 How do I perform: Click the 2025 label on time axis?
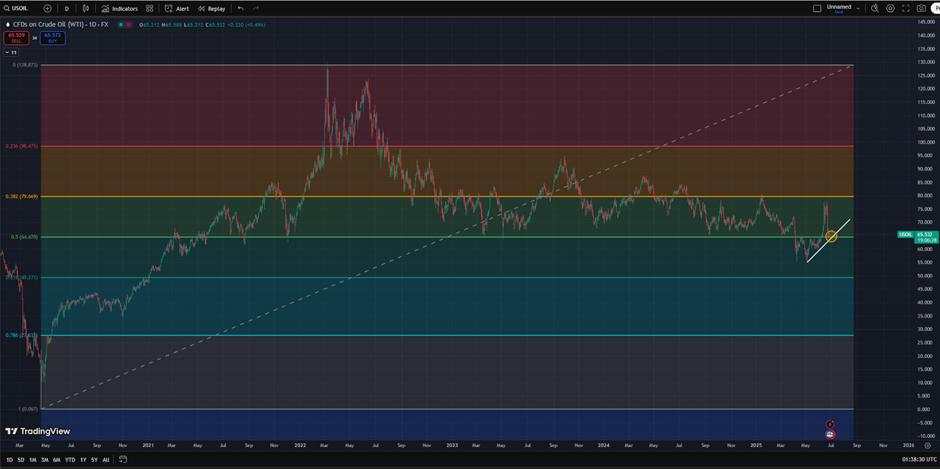click(756, 446)
